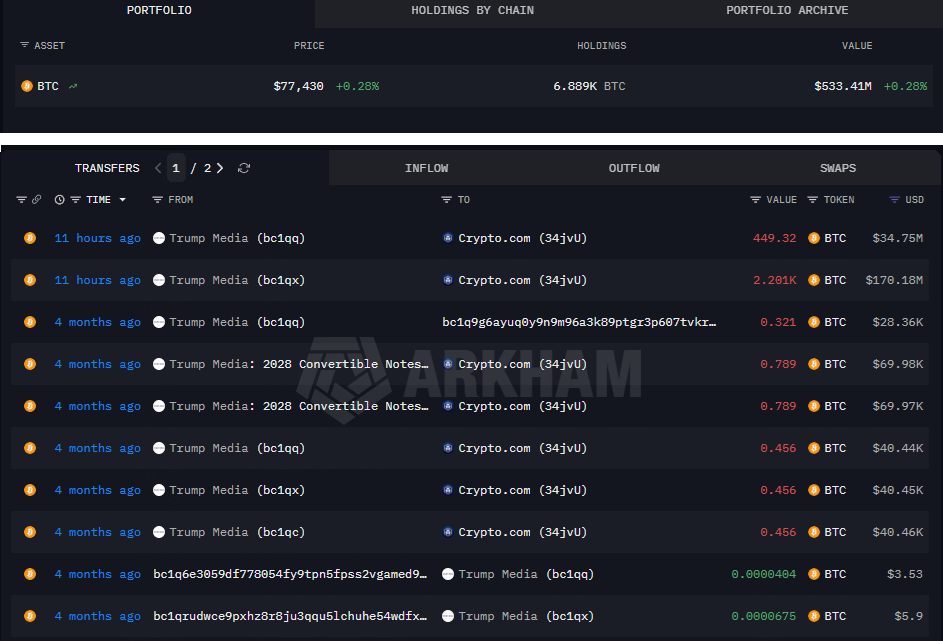Screen dimensions: 943x641
Task: Open Trump Media (bc1qq) recipient in $3.53 row
Action: 526,574
